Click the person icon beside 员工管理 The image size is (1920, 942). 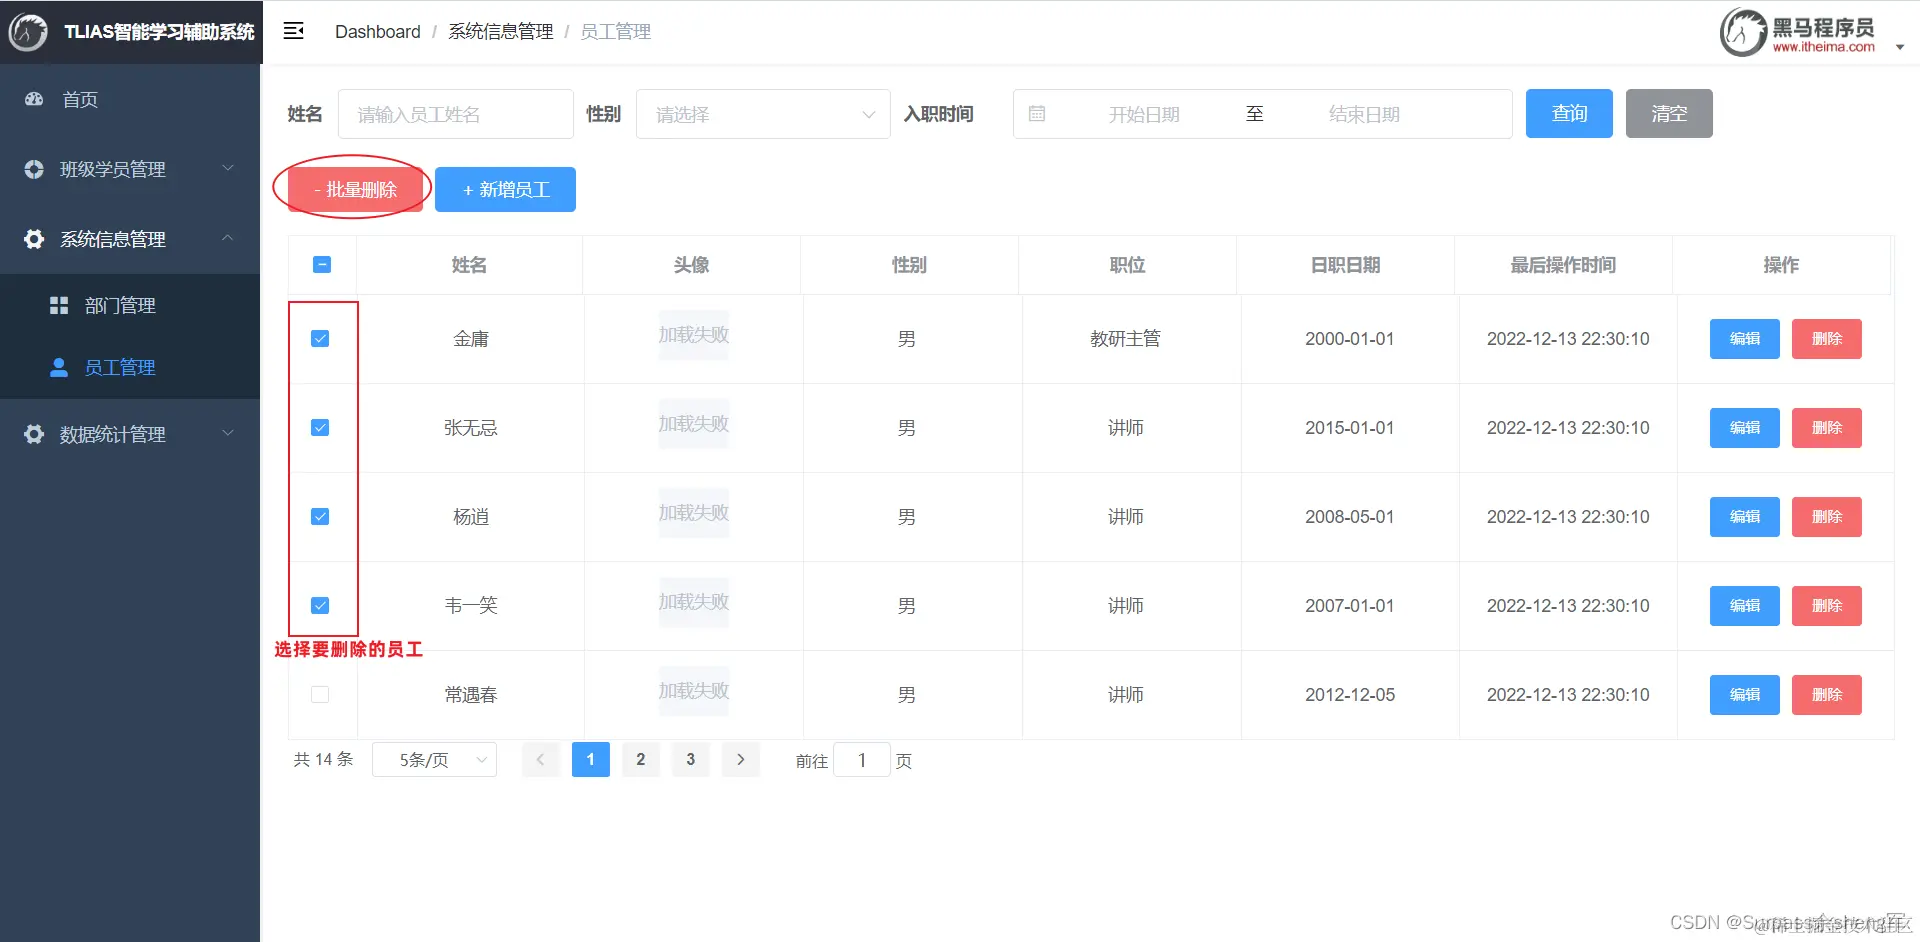tap(59, 367)
